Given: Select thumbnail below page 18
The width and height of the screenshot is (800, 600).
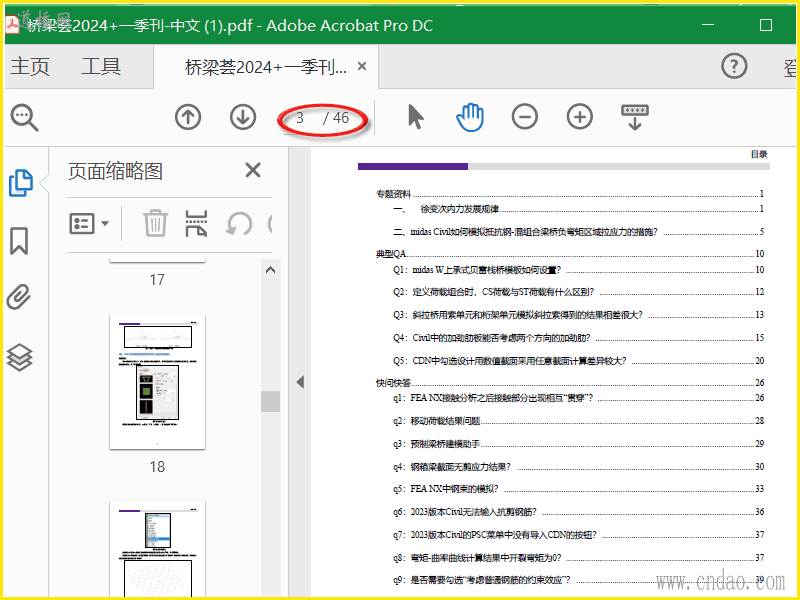Looking at the screenshot, I should tap(157, 549).
